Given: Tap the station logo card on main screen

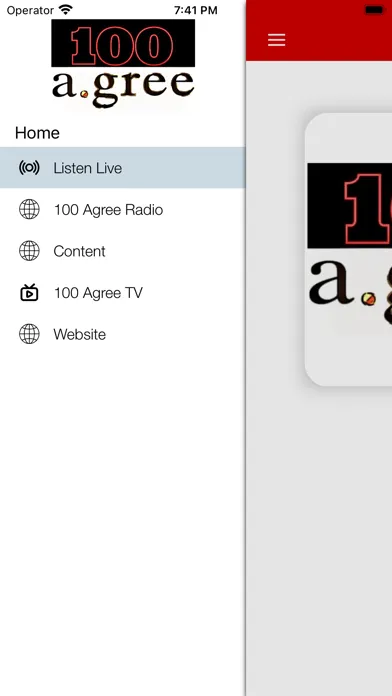Looking at the screenshot, I should click(x=348, y=249).
